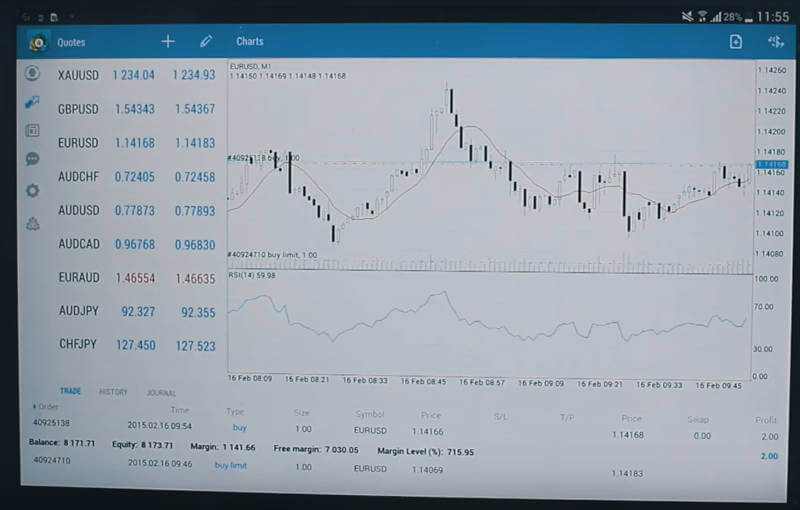The image size is (800, 510).
Task: Tap the MetaTrader app logo
Action: click(38, 43)
